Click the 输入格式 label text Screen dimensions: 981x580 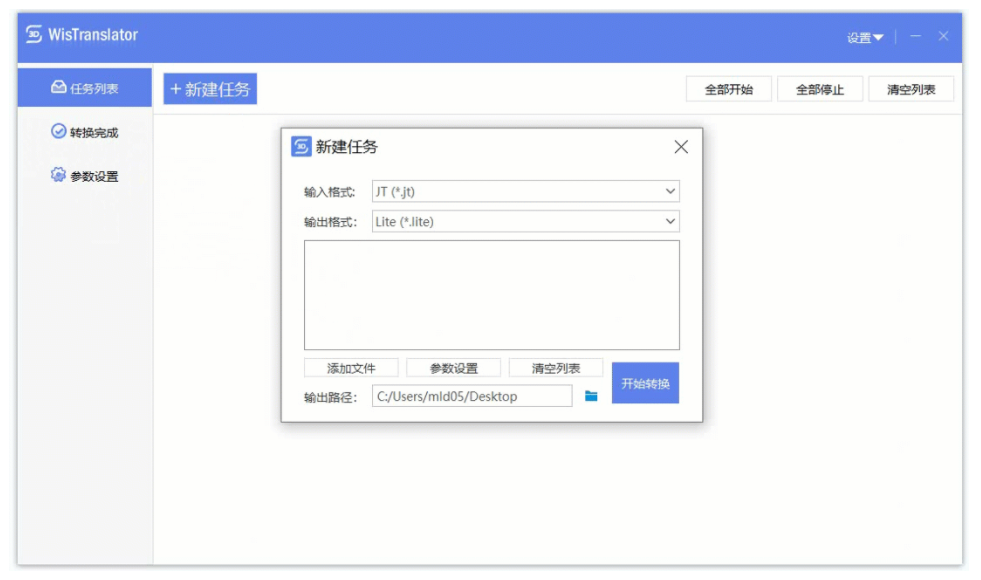pyautogui.click(x=330, y=192)
